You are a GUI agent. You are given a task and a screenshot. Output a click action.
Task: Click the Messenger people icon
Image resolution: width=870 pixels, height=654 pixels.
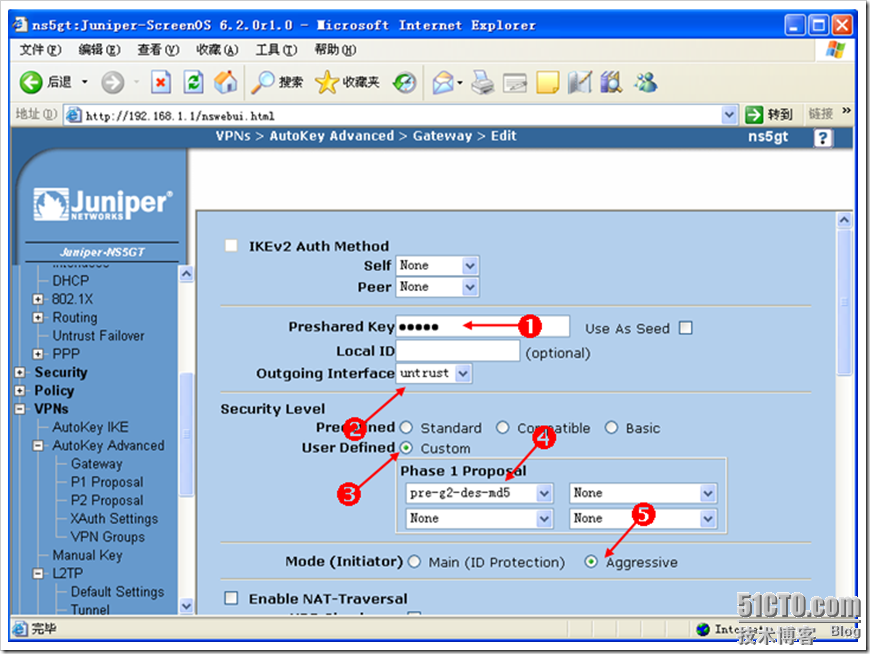pyautogui.click(x=646, y=83)
